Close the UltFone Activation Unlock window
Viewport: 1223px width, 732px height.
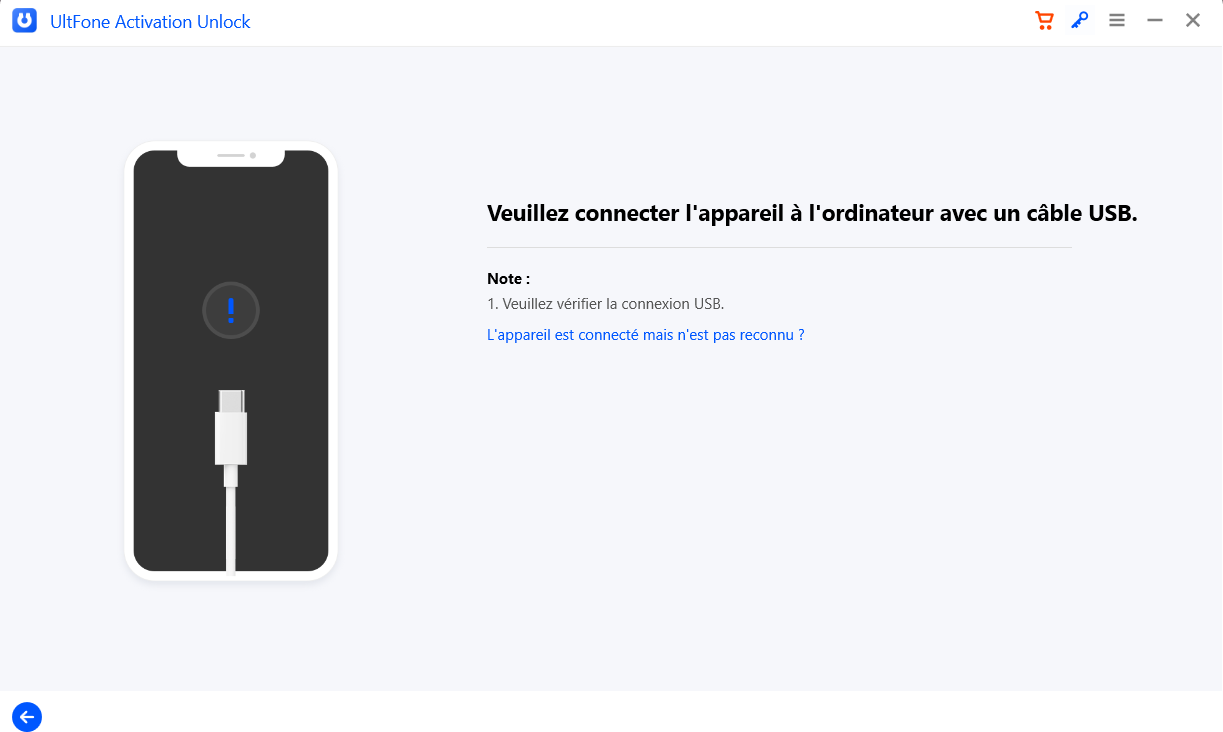[1192, 19]
